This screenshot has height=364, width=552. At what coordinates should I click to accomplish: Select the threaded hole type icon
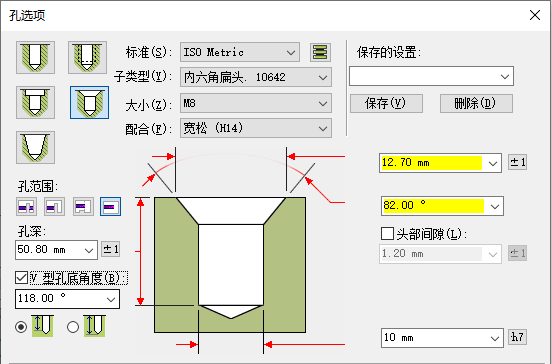[87, 57]
